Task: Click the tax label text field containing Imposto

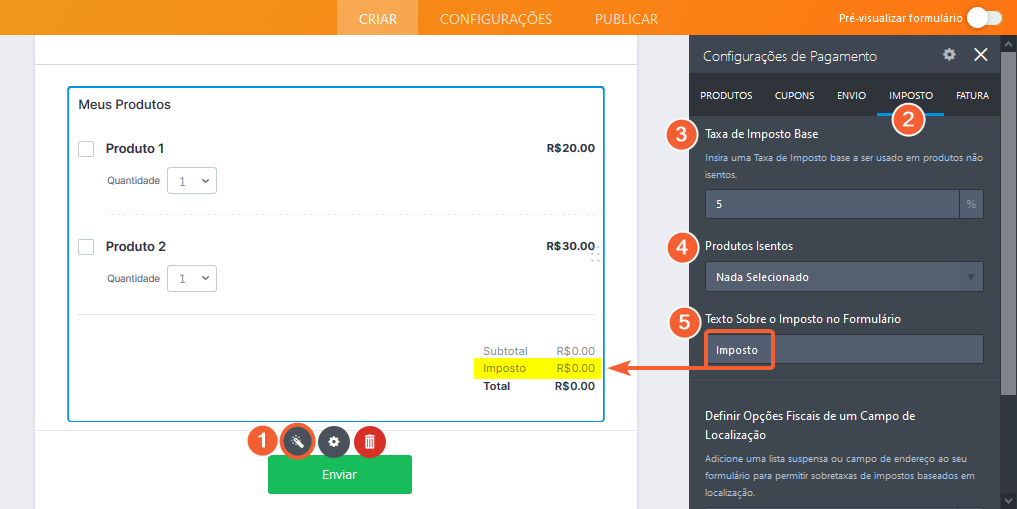Action: 843,350
